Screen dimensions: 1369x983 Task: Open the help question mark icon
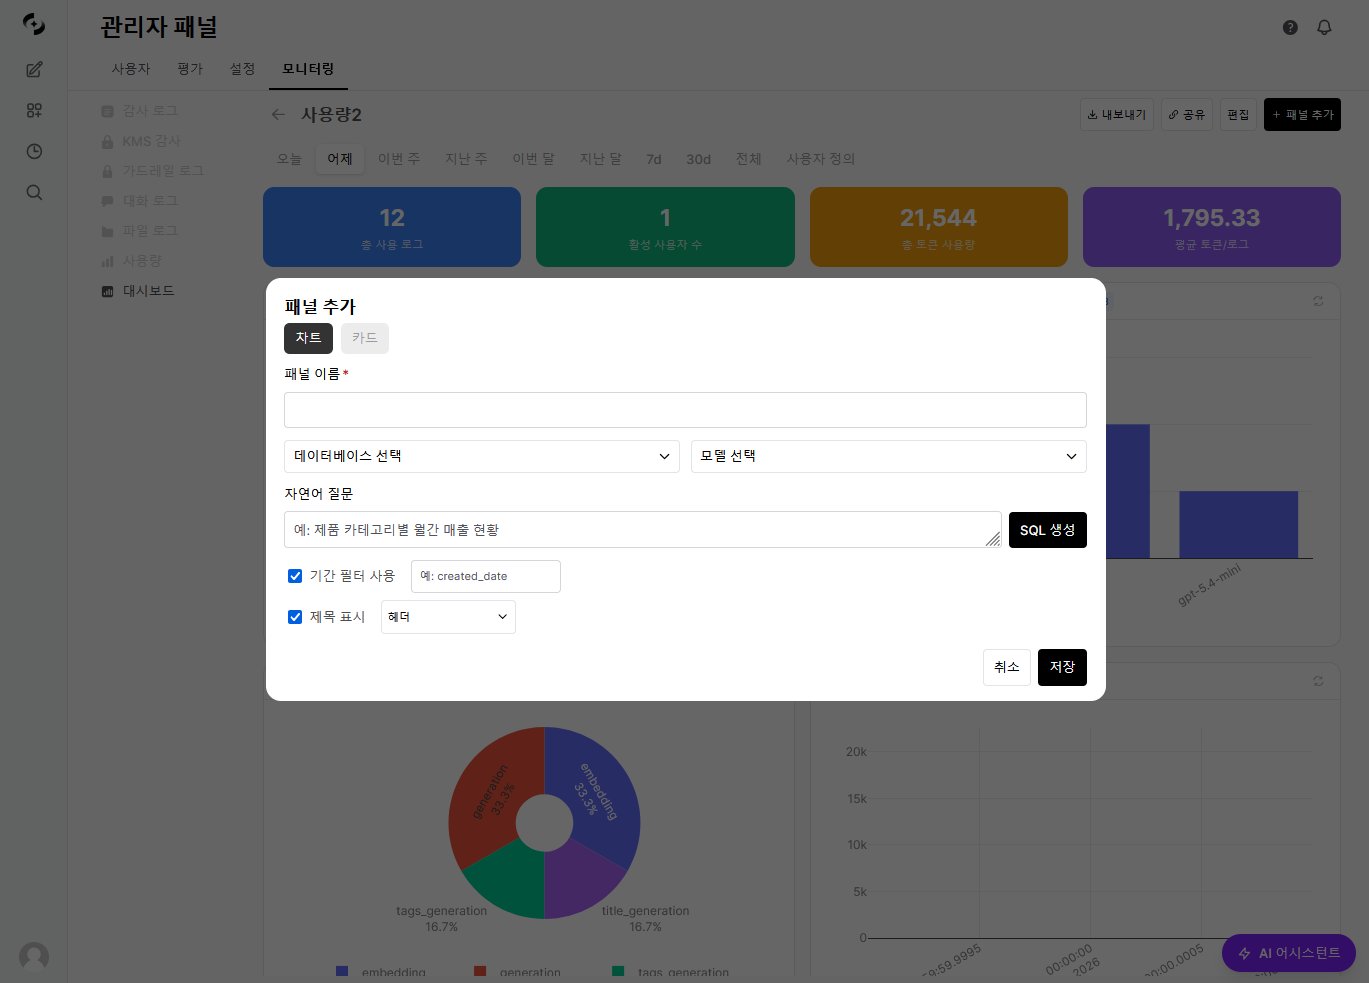[x=1290, y=27]
